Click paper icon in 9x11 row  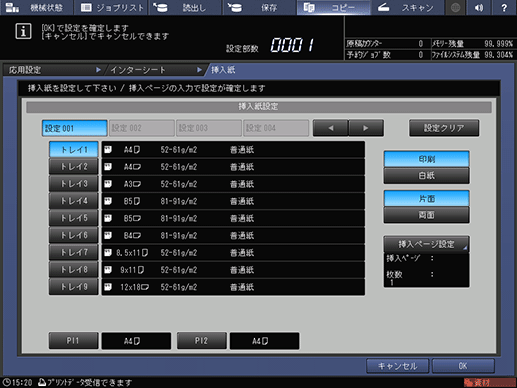108,270
